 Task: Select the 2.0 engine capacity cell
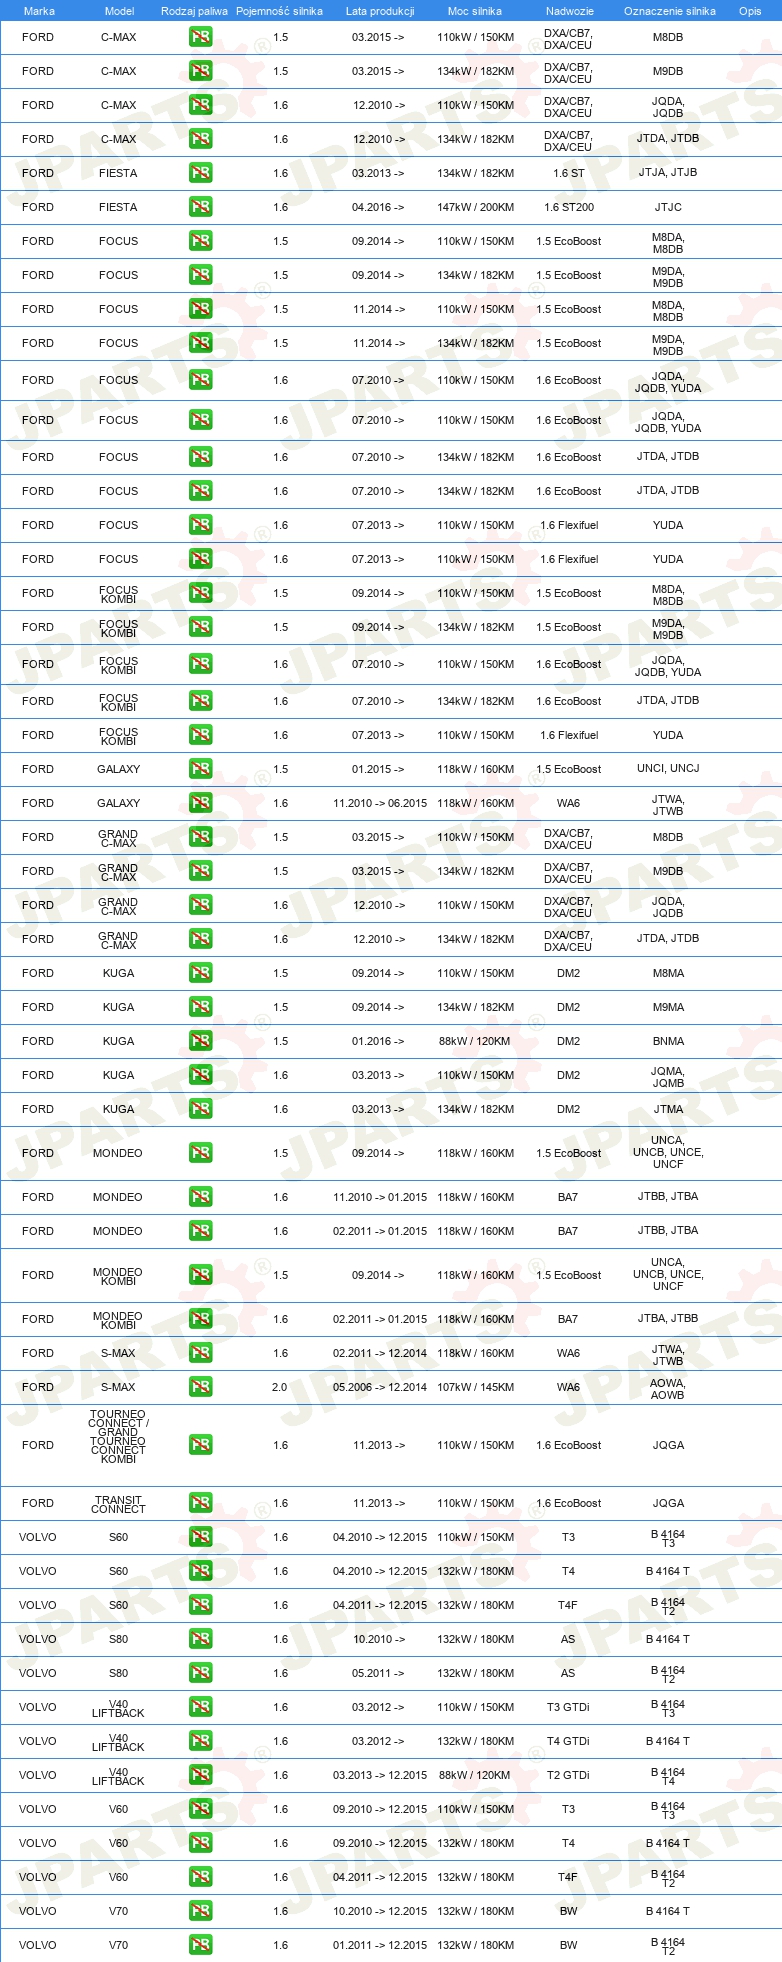280,1387
